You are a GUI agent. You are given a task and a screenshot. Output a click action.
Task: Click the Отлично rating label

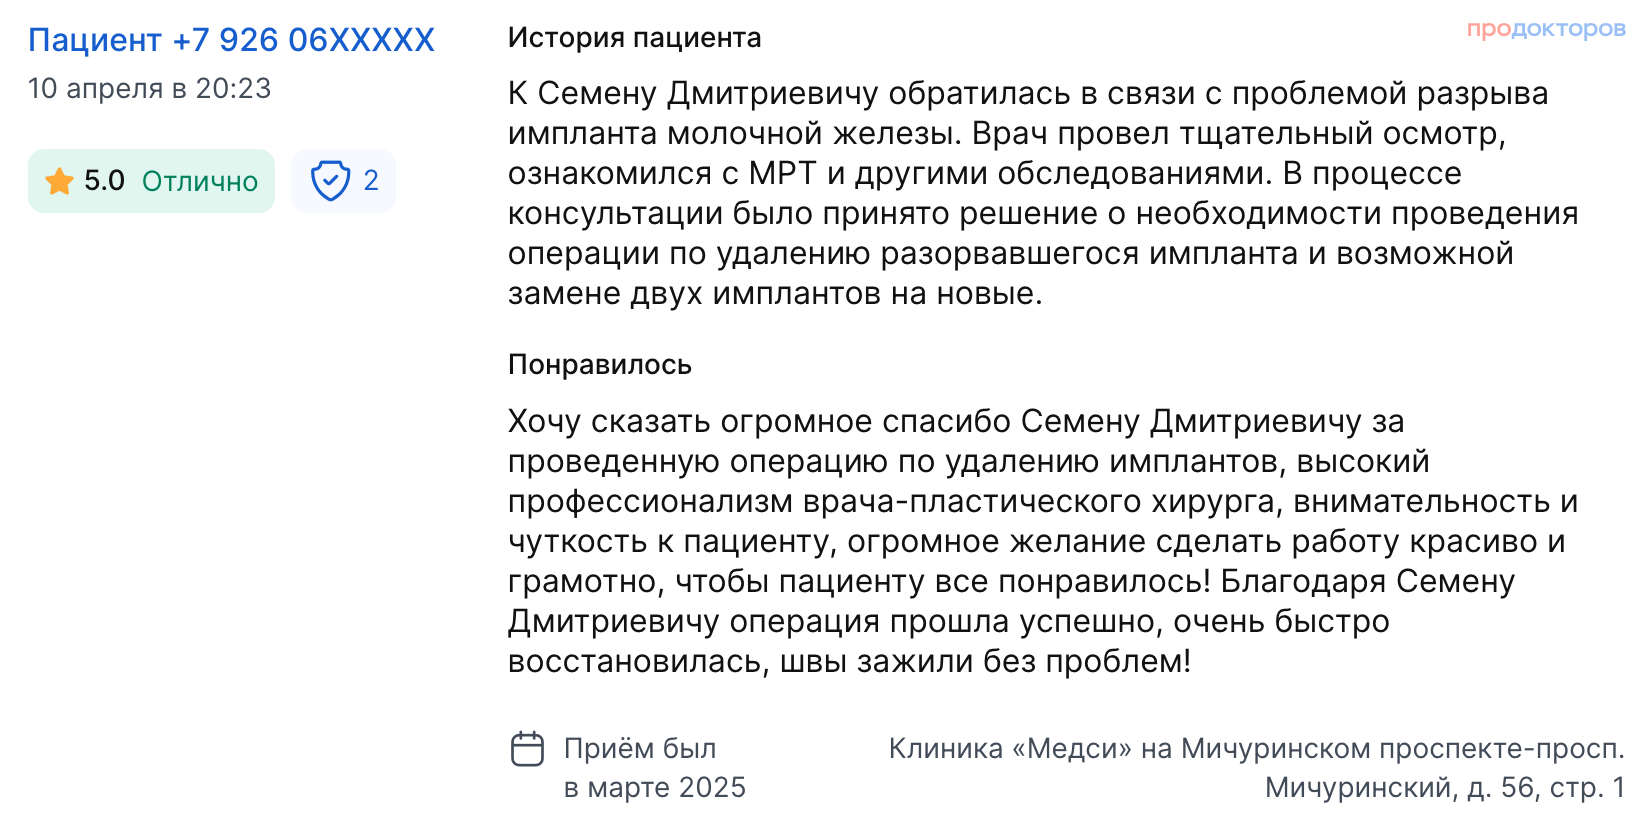[200, 181]
